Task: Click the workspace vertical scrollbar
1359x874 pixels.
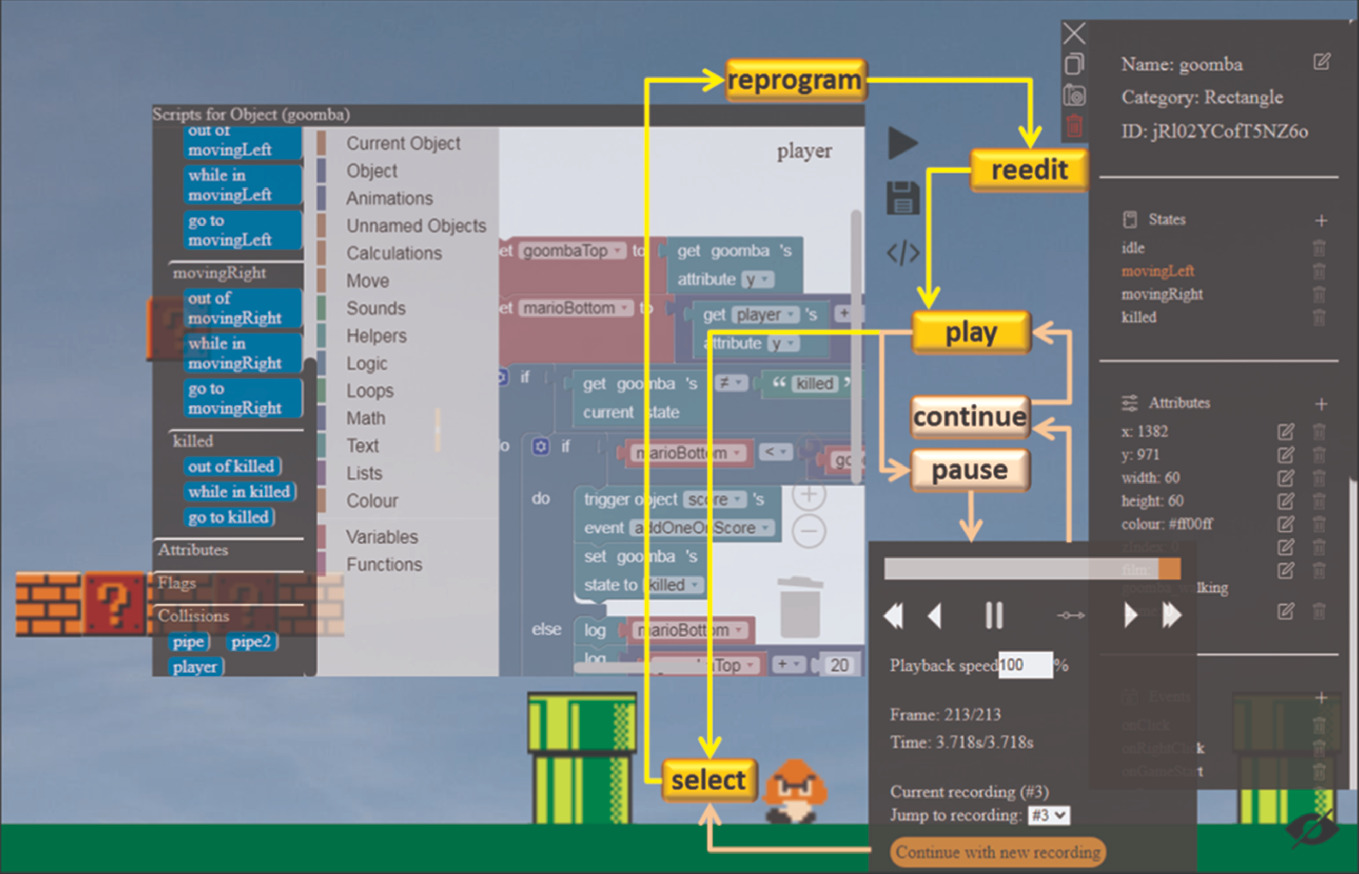Action: pyautogui.click(x=856, y=345)
